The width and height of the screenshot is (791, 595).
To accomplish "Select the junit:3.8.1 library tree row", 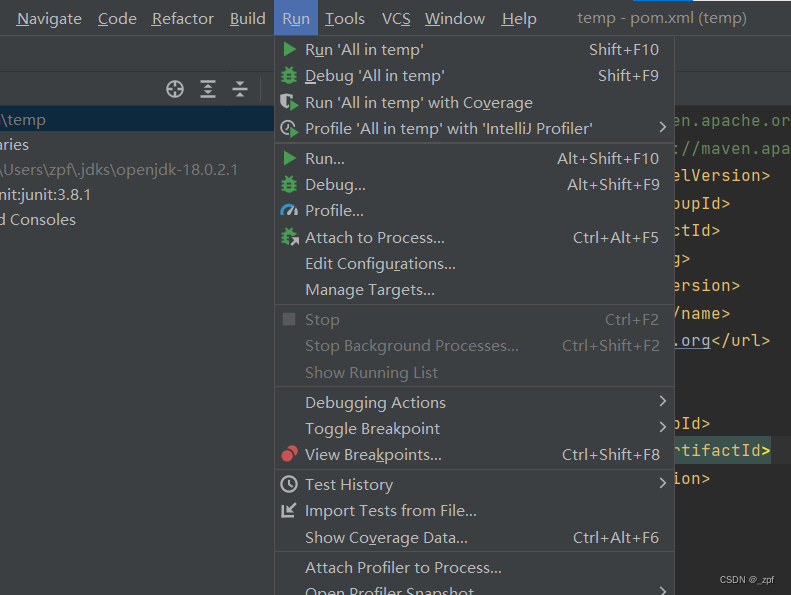I will coord(137,195).
